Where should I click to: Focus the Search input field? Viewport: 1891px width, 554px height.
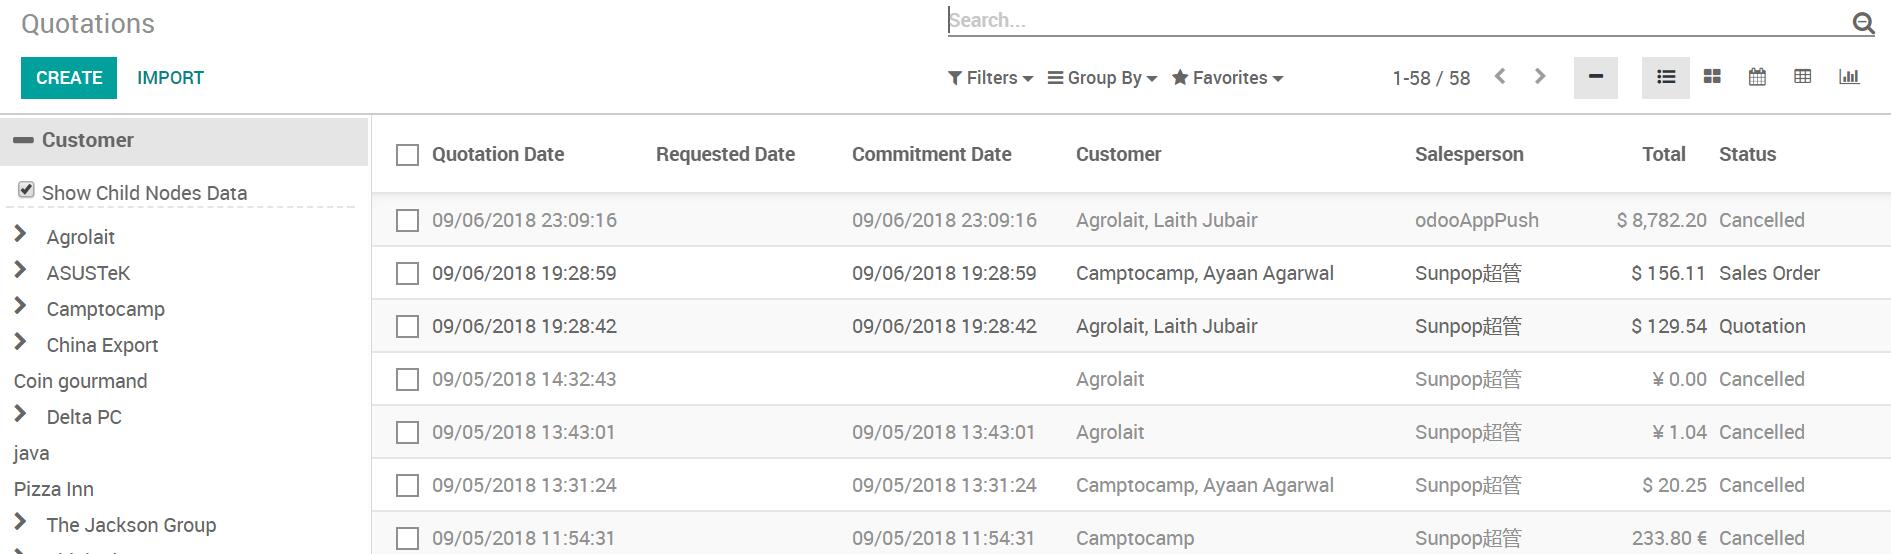coord(1395,21)
